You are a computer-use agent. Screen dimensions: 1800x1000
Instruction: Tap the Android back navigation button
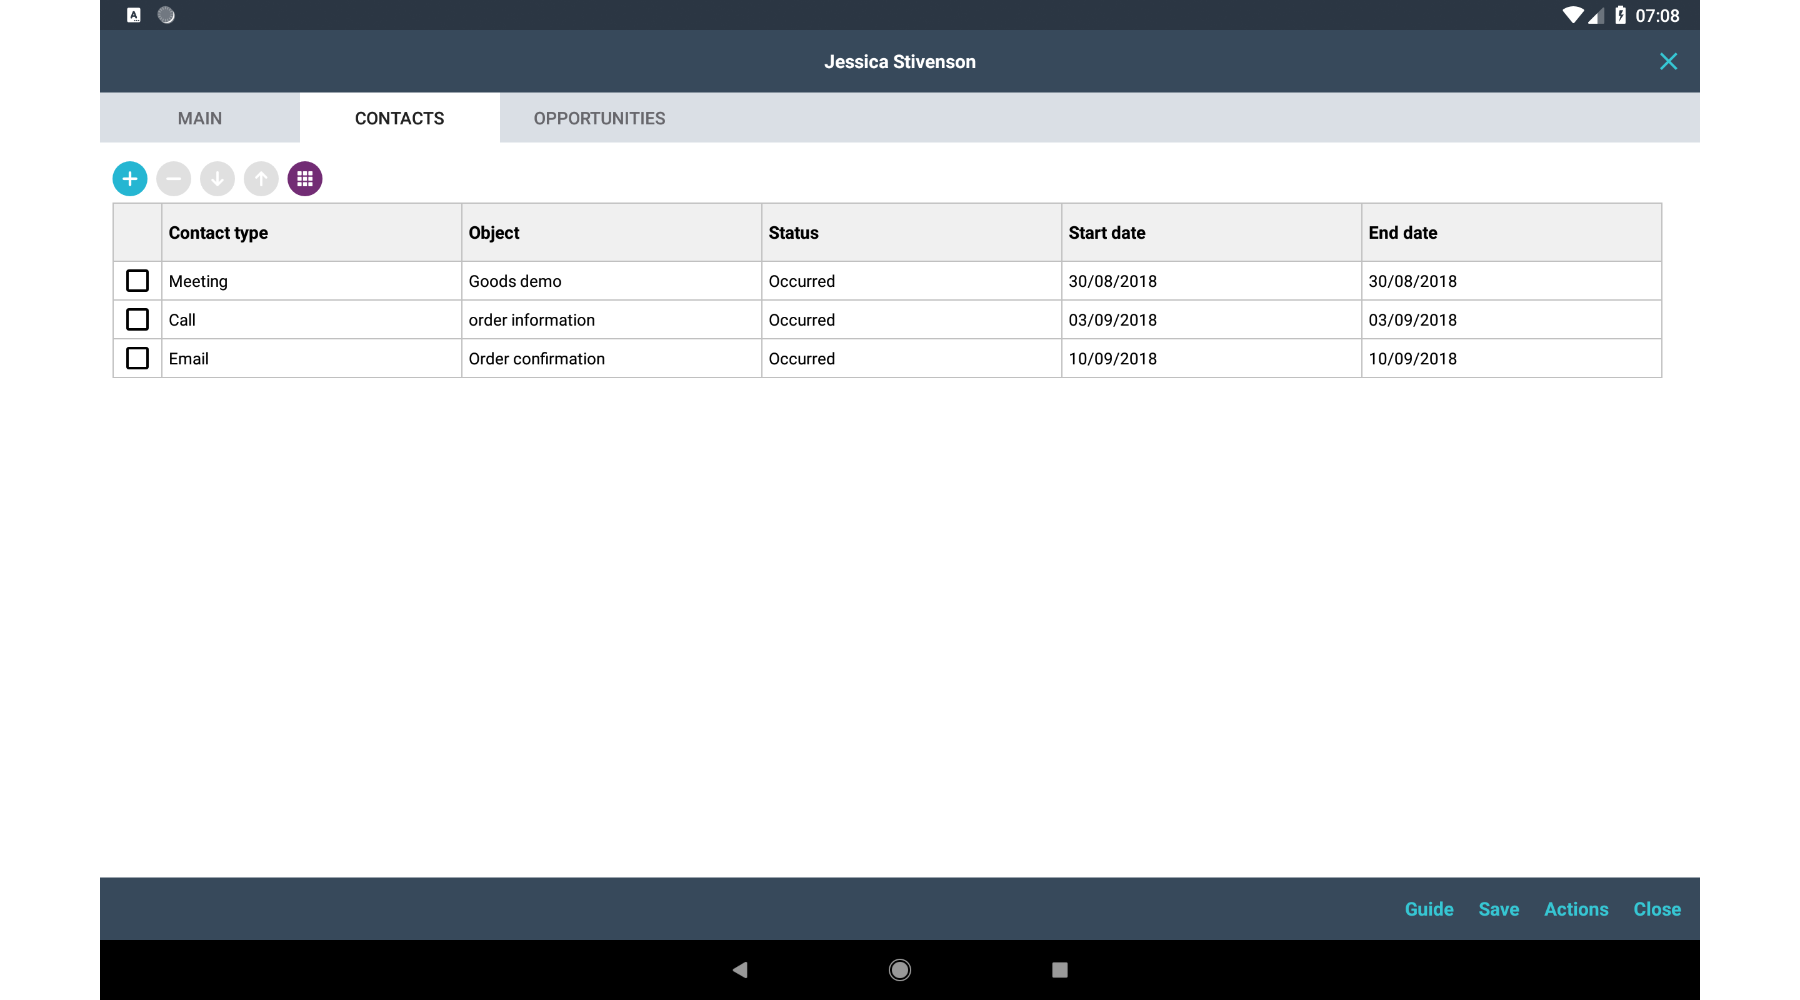(x=740, y=969)
